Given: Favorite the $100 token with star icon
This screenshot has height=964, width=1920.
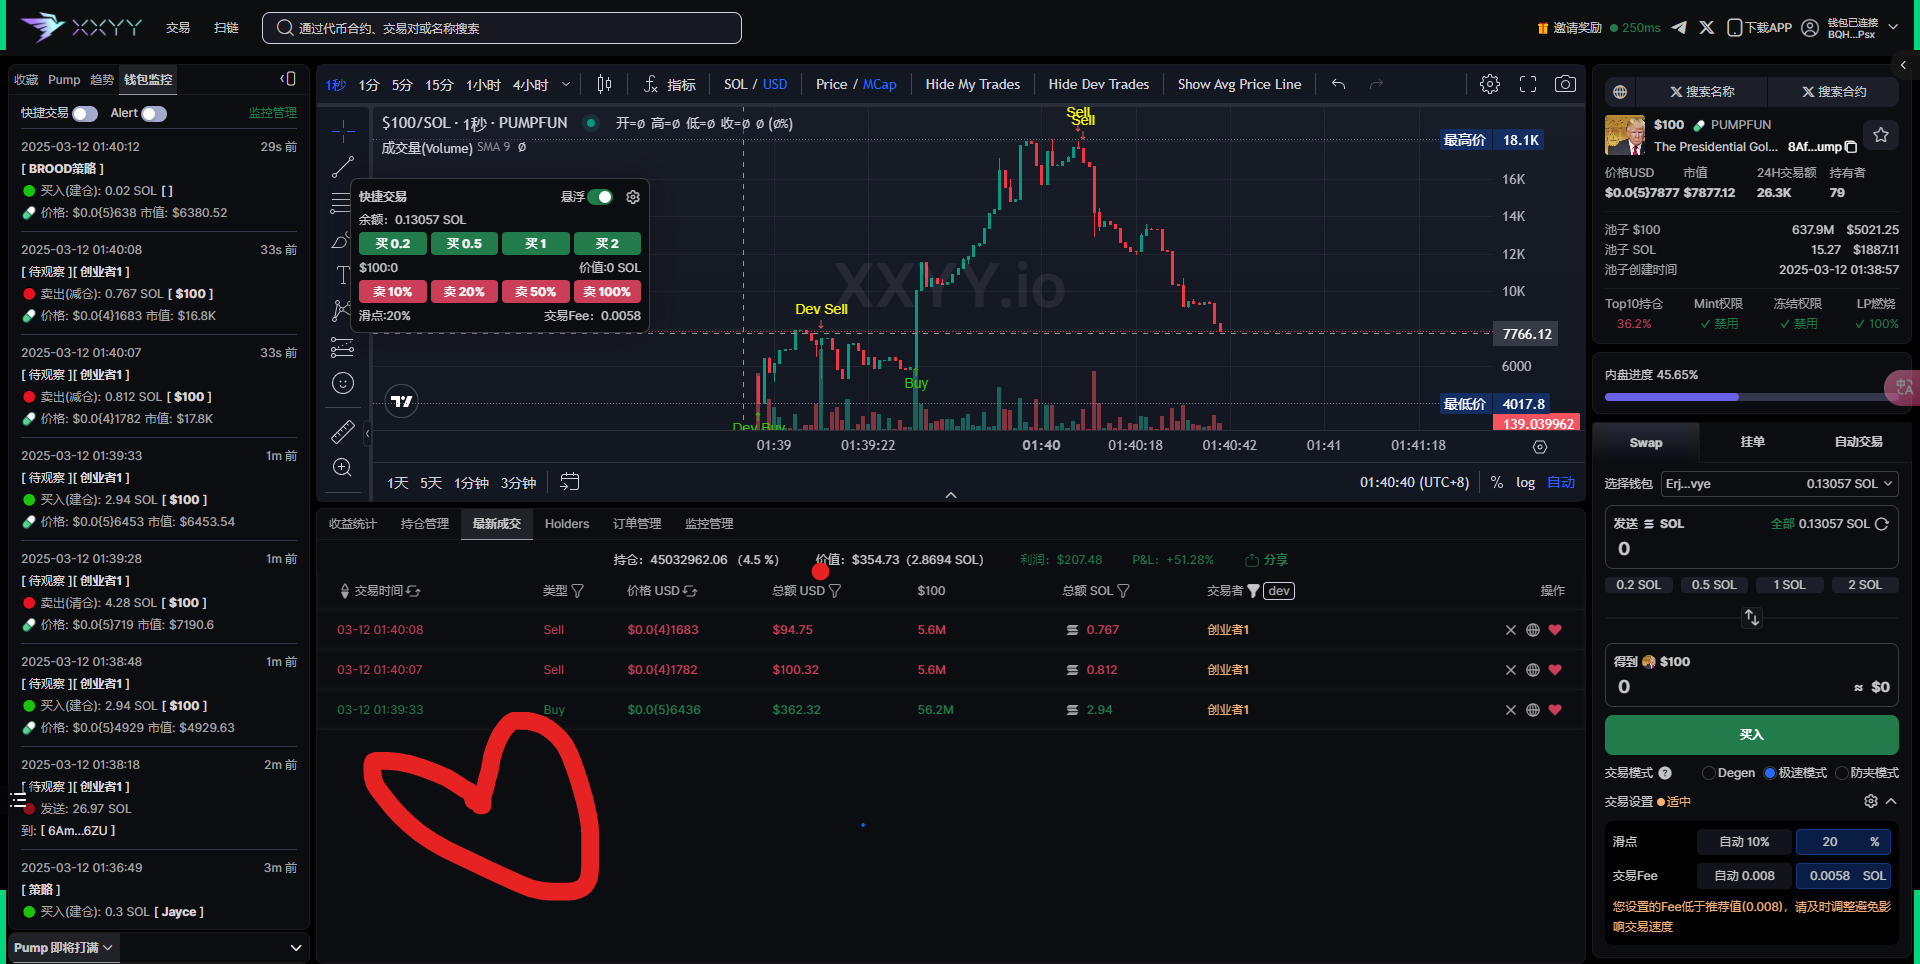Looking at the screenshot, I should point(1880,135).
